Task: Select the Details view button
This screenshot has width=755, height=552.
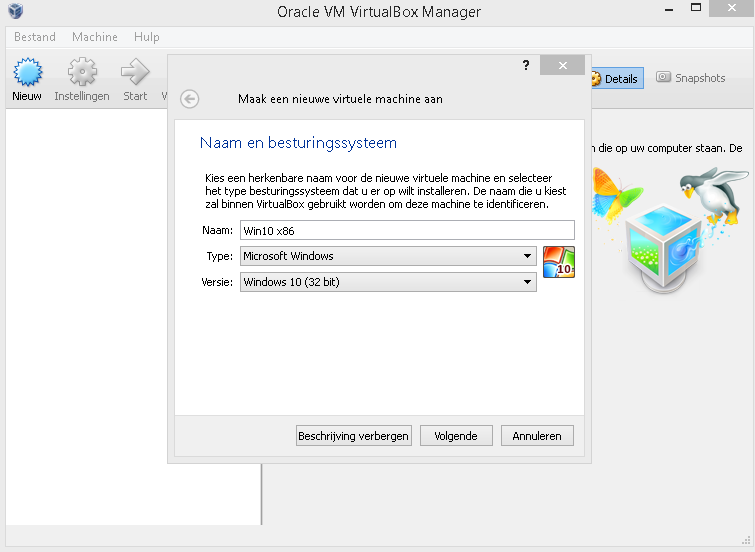Action: pyautogui.click(x=614, y=78)
